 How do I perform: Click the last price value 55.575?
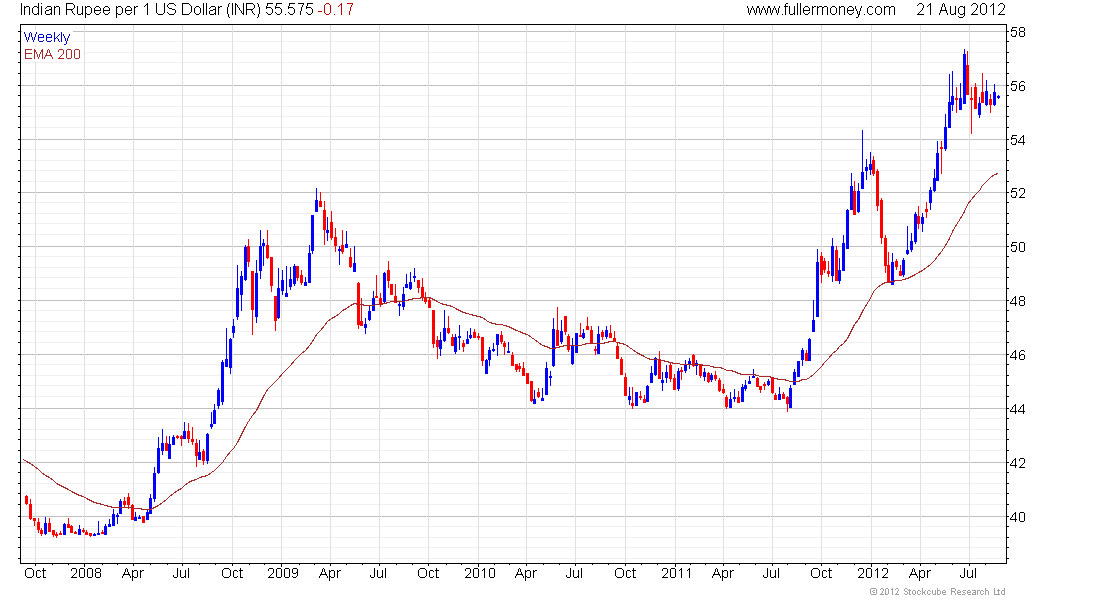(289, 10)
